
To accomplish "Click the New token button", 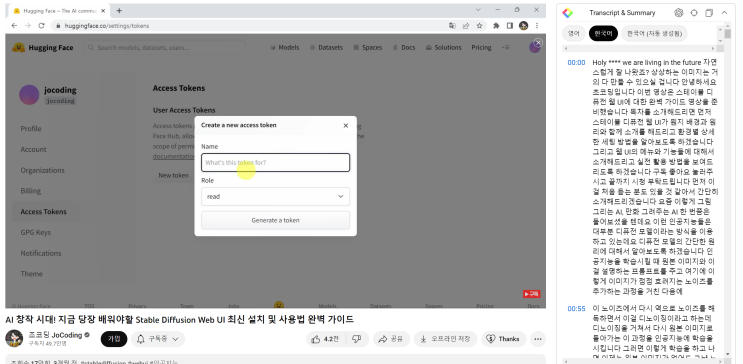I will pyautogui.click(x=173, y=175).
